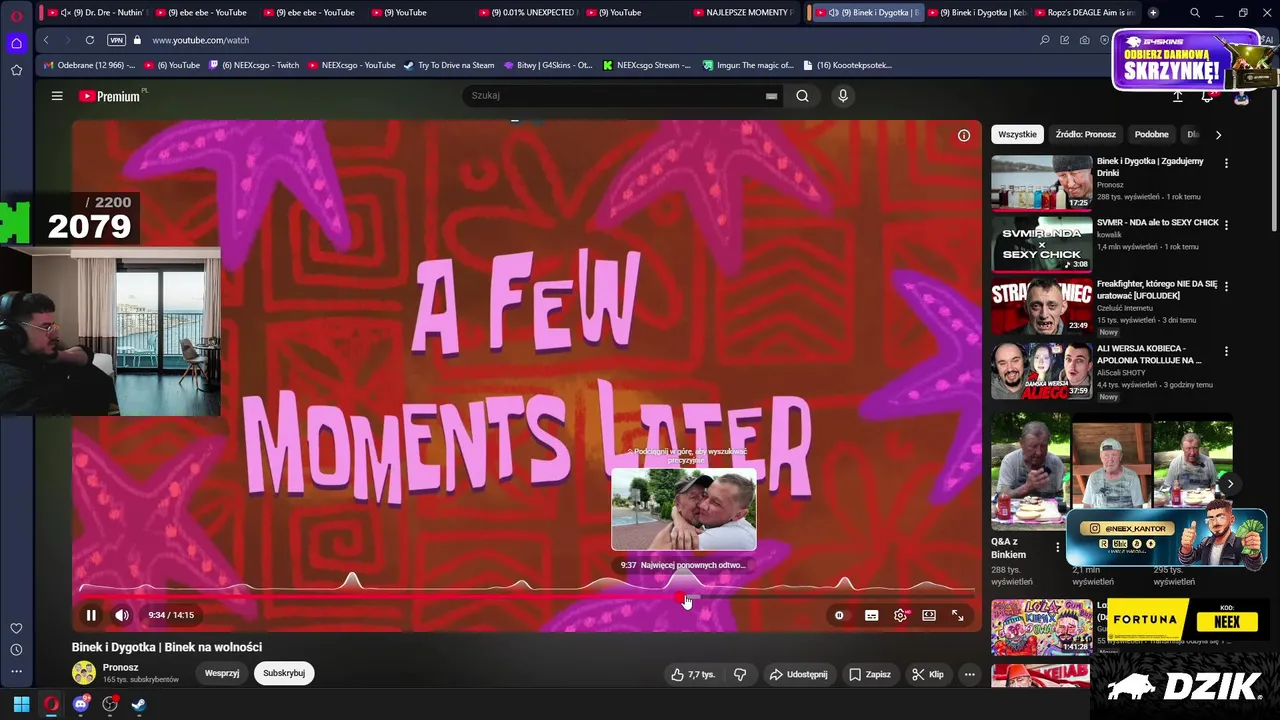Start voice search with microphone

pos(843,96)
